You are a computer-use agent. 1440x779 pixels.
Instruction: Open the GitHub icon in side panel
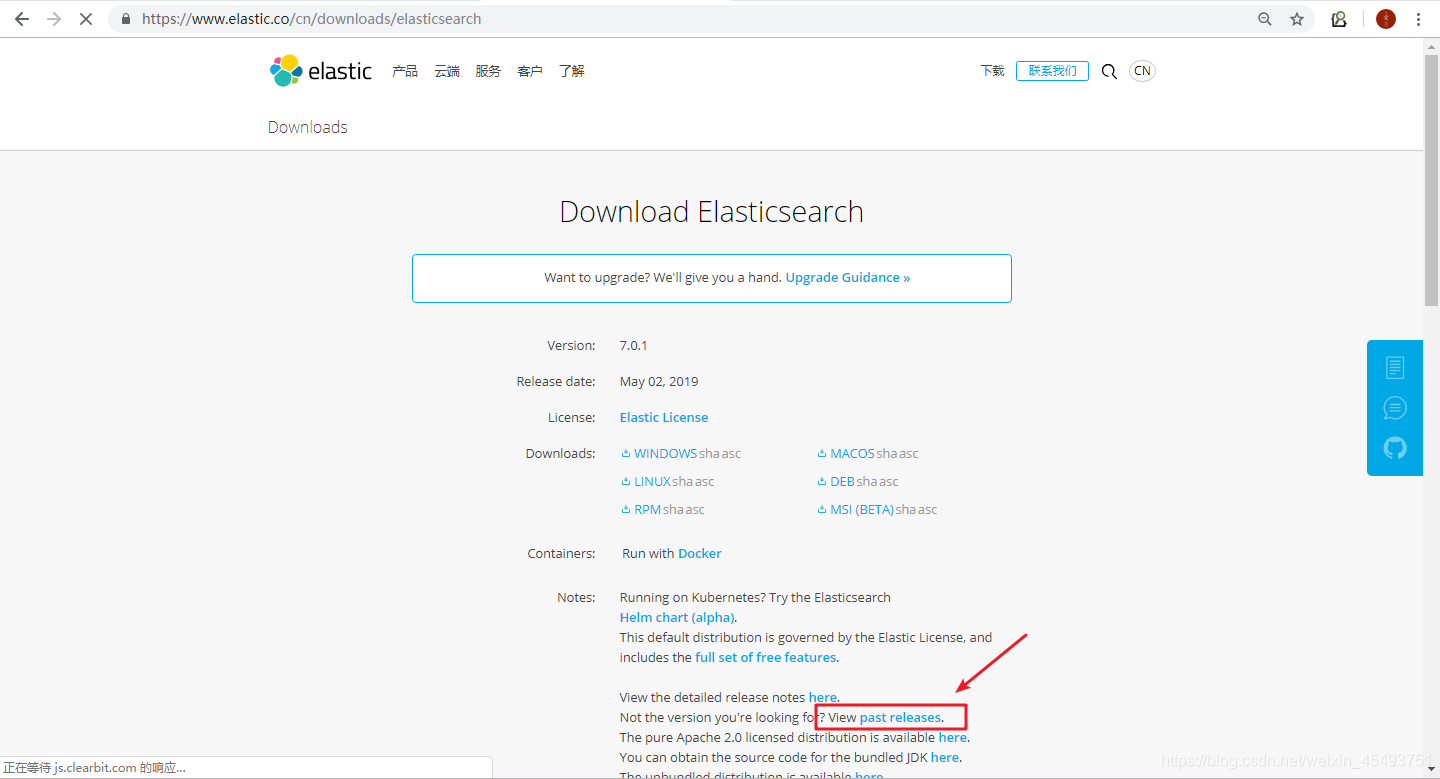1395,448
